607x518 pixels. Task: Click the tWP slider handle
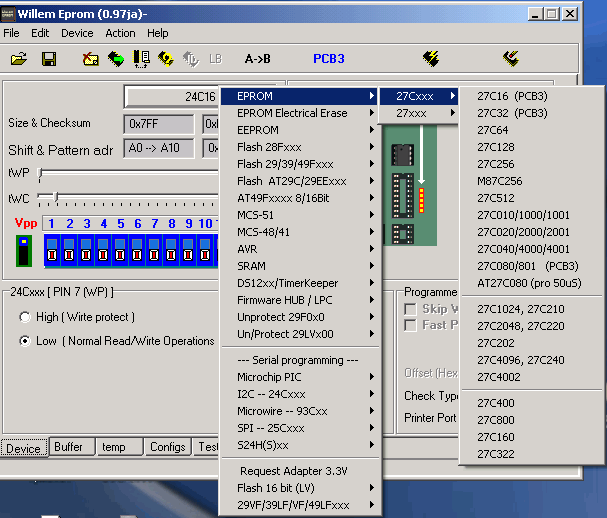(40, 175)
